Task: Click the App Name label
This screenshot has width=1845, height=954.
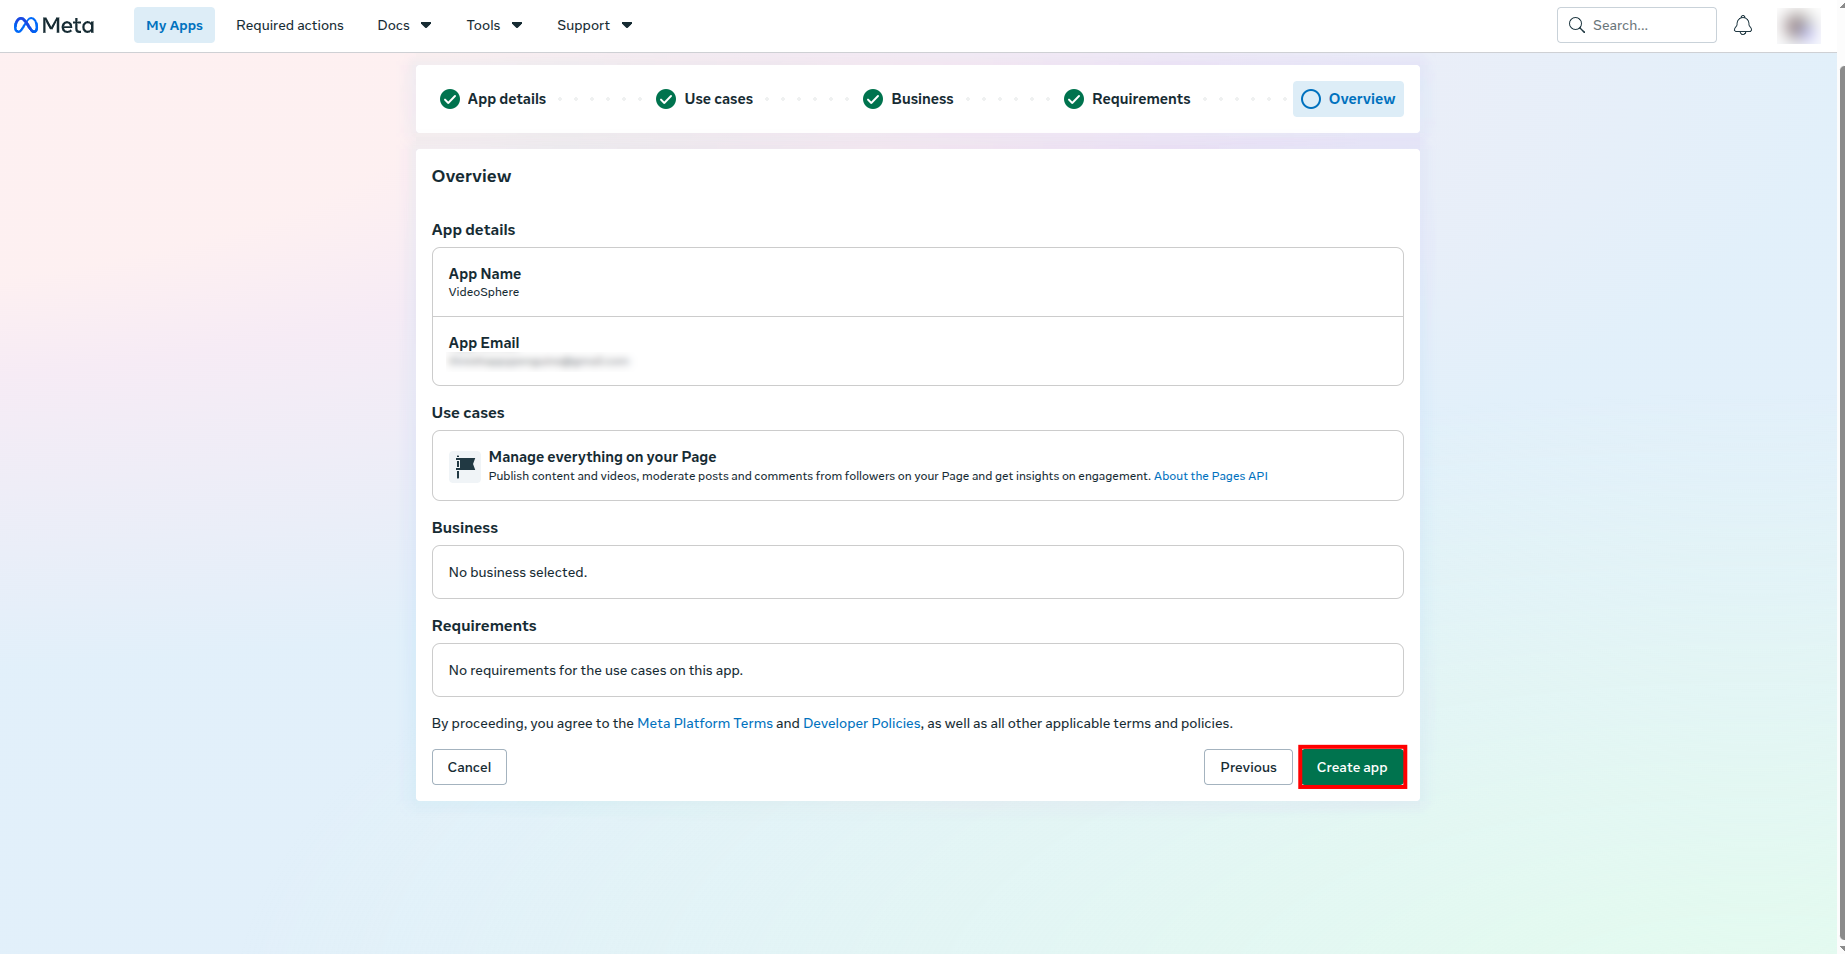Action: (x=485, y=274)
